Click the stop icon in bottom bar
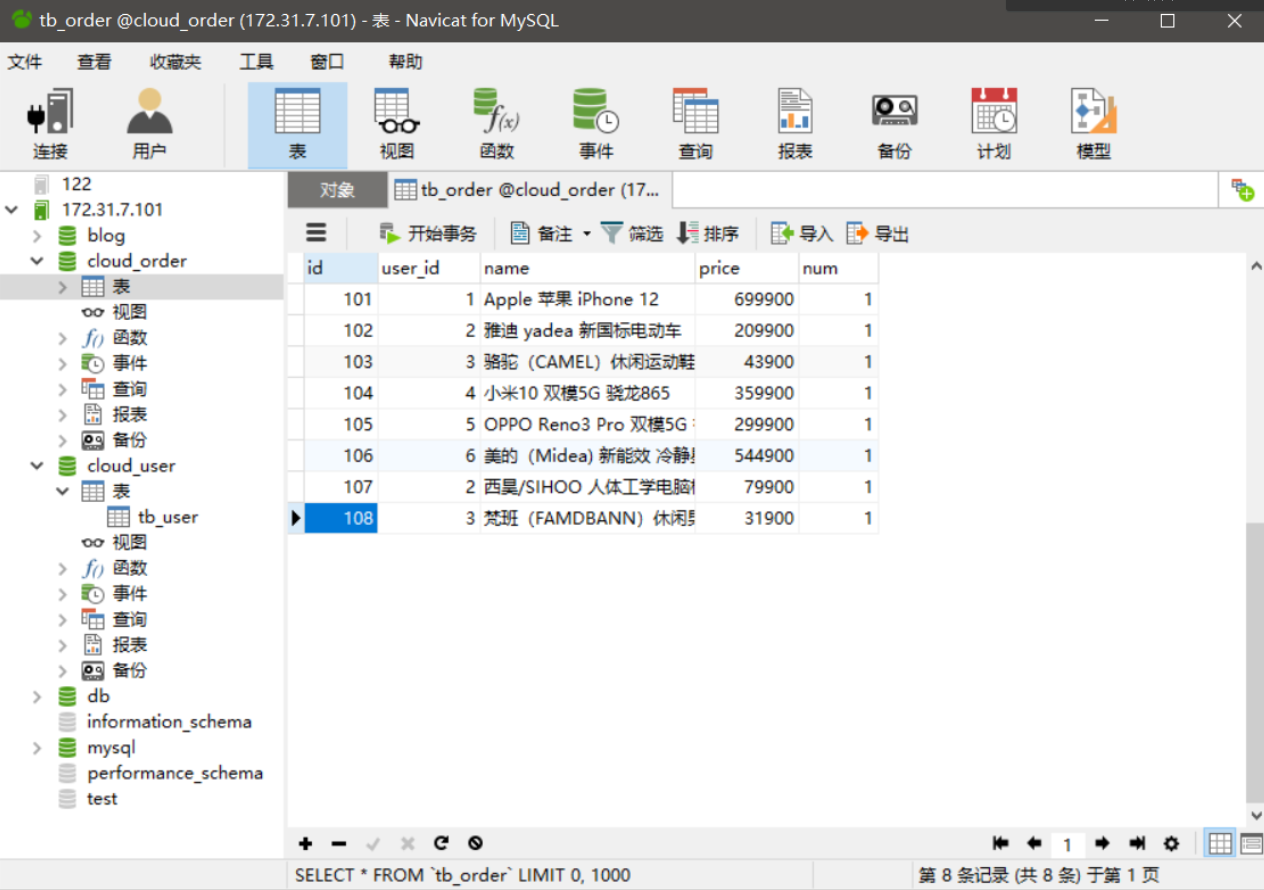Screen dimensions: 1264x890 476,843
